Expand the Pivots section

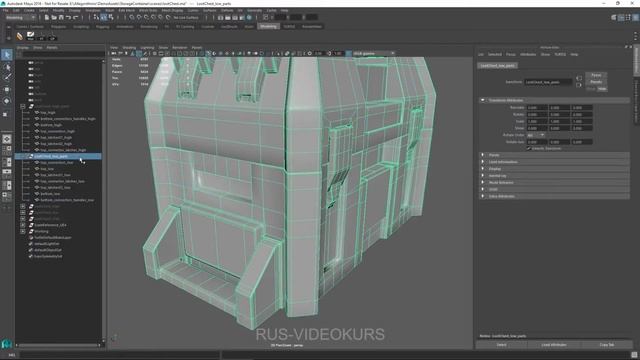pos(483,155)
